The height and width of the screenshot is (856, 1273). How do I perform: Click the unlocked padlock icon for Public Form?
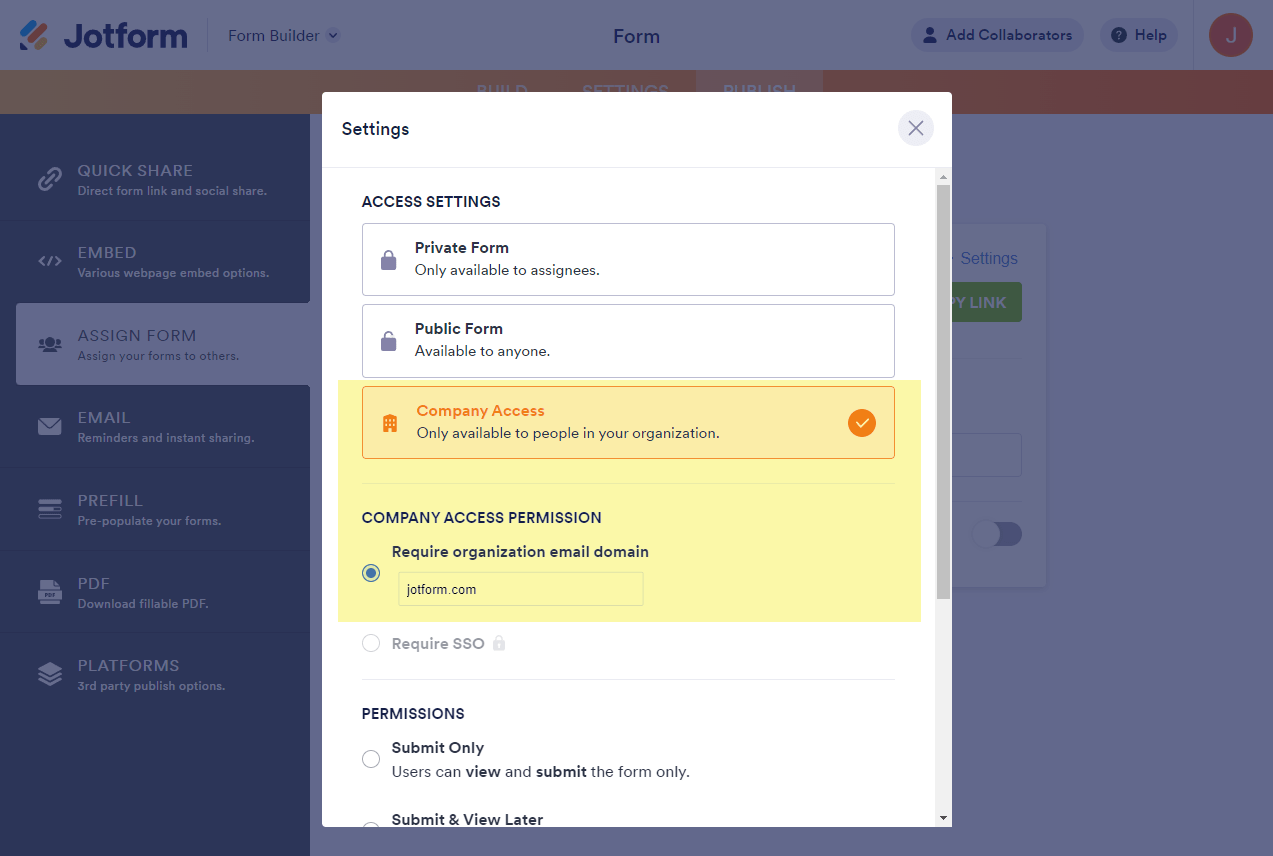tap(389, 341)
